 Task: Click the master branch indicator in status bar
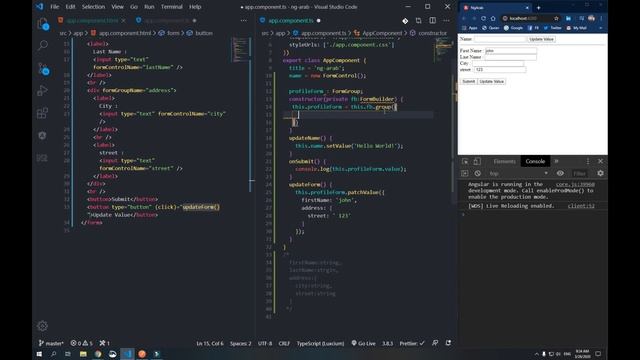tap(51, 344)
